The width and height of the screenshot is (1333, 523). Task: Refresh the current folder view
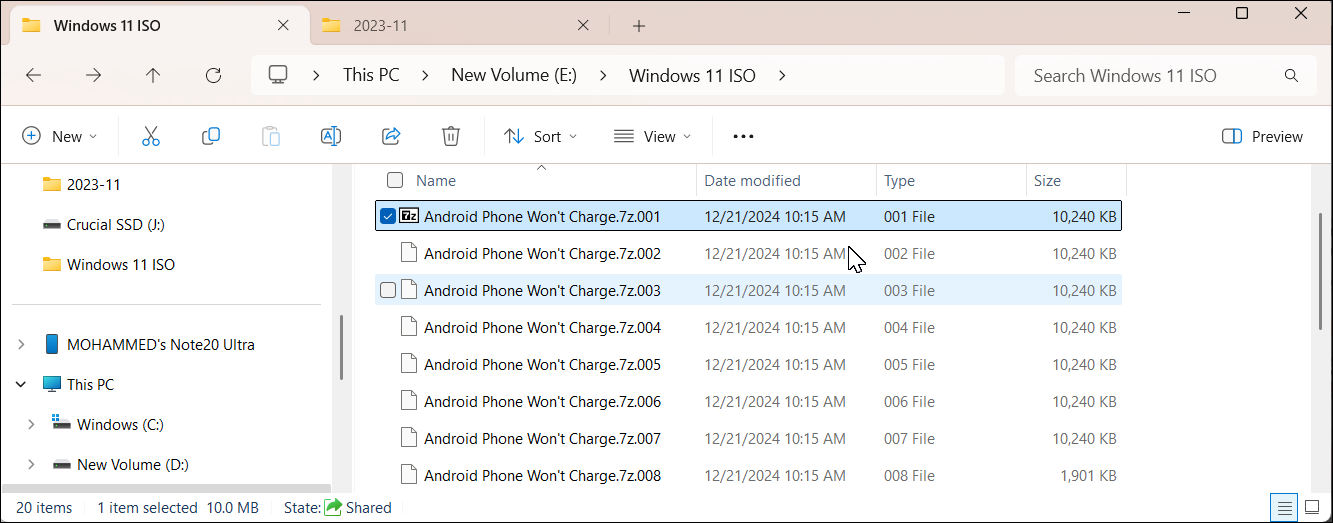213,75
